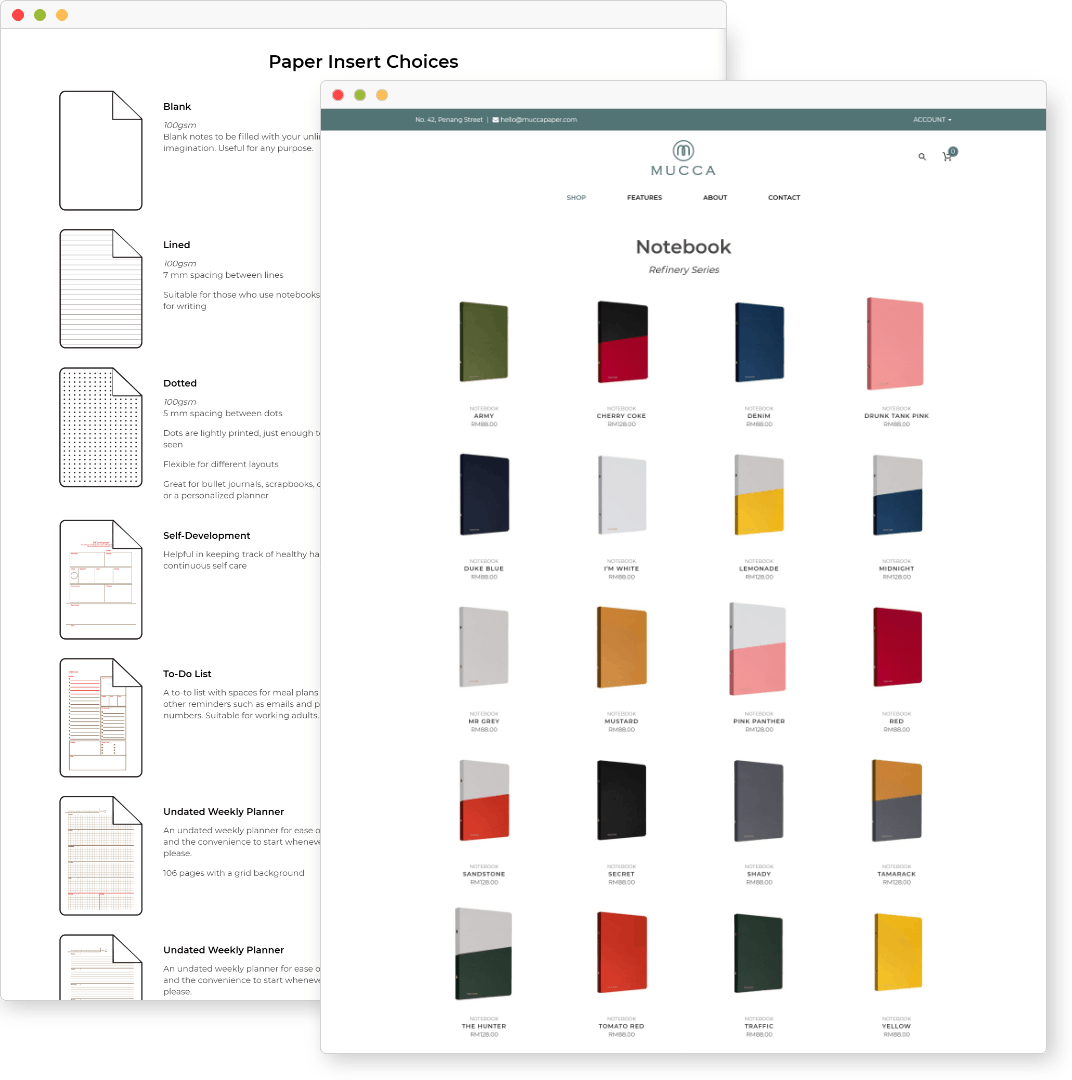The width and height of the screenshot is (1072, 1080).
Task: Click the Mucca logo
Action: pos(683,158)
